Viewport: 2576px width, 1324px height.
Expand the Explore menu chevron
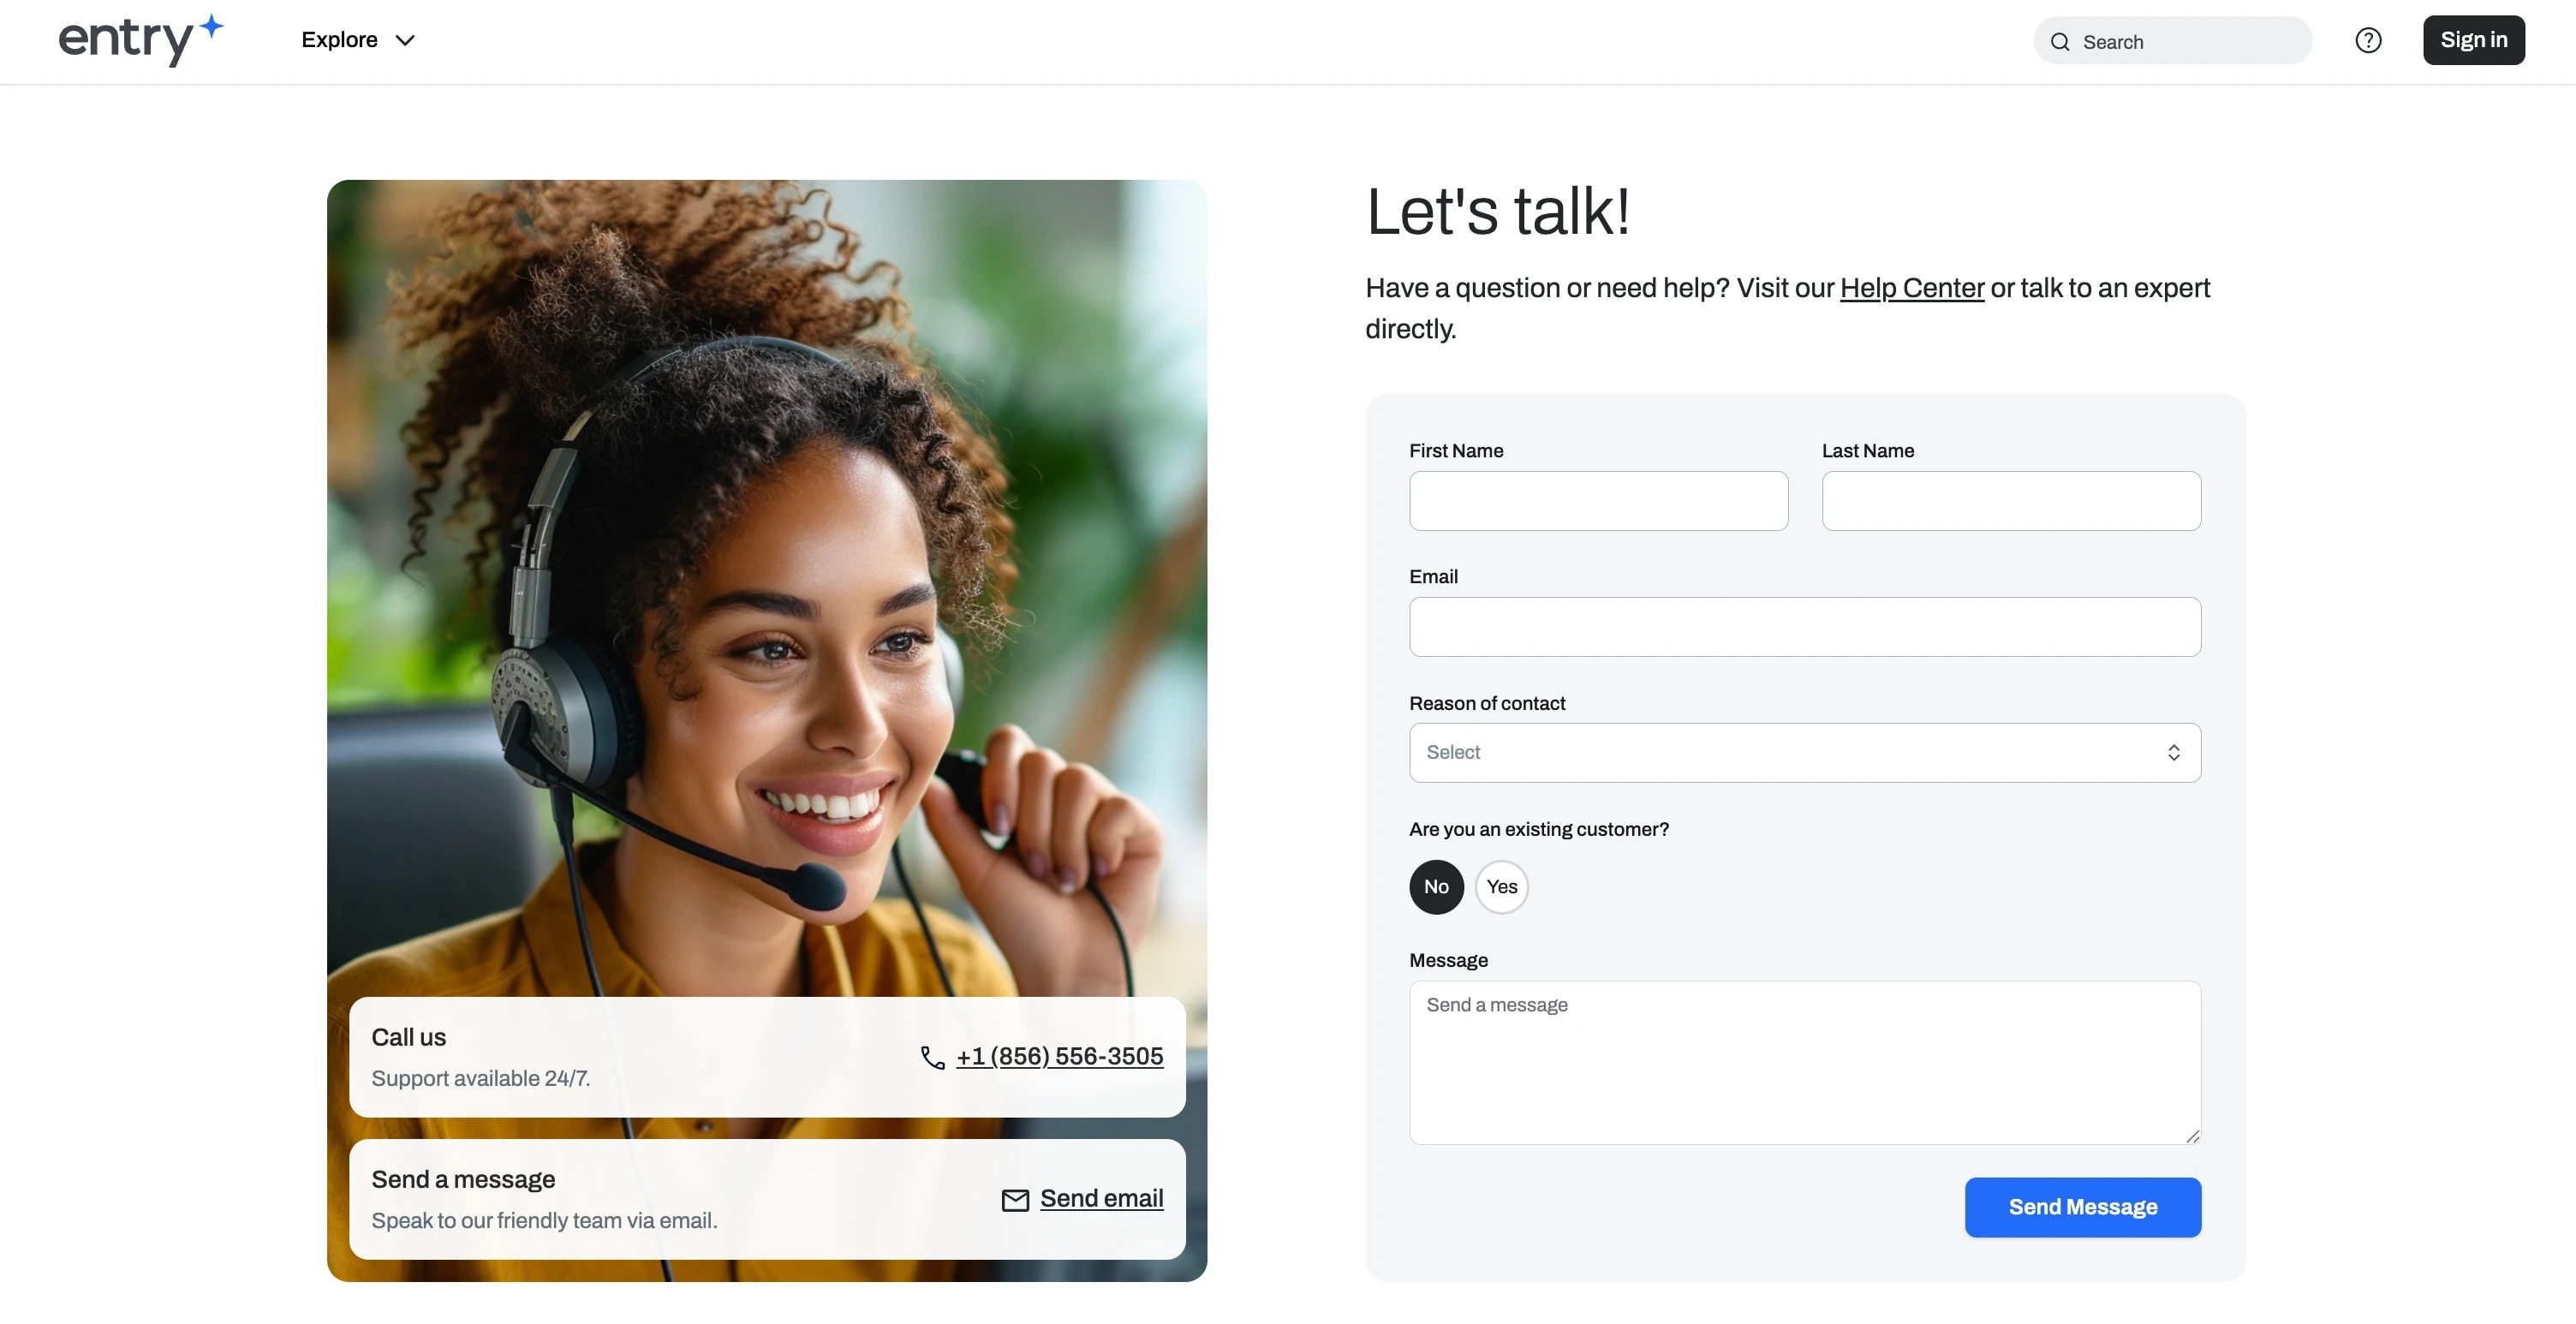pyautogui.click(x=405, y=41)
